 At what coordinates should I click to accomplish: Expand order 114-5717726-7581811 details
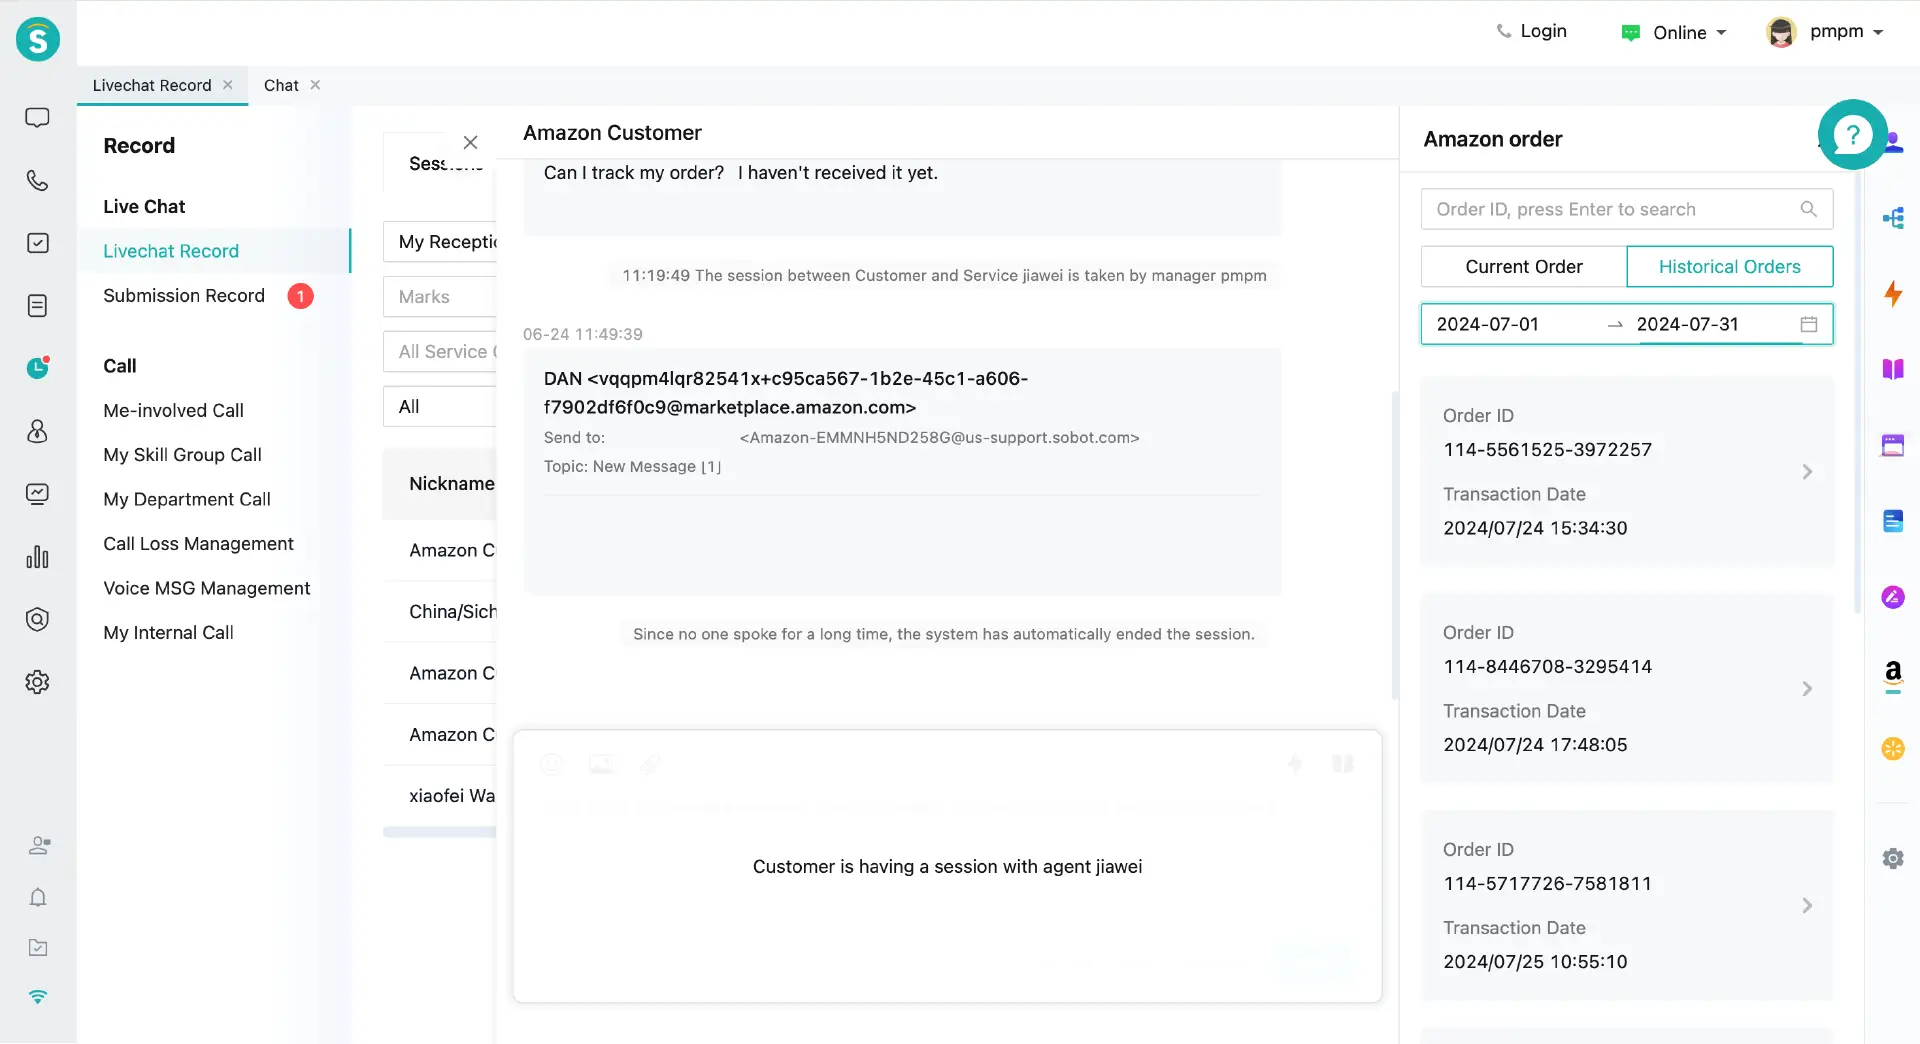[1806, 906]
